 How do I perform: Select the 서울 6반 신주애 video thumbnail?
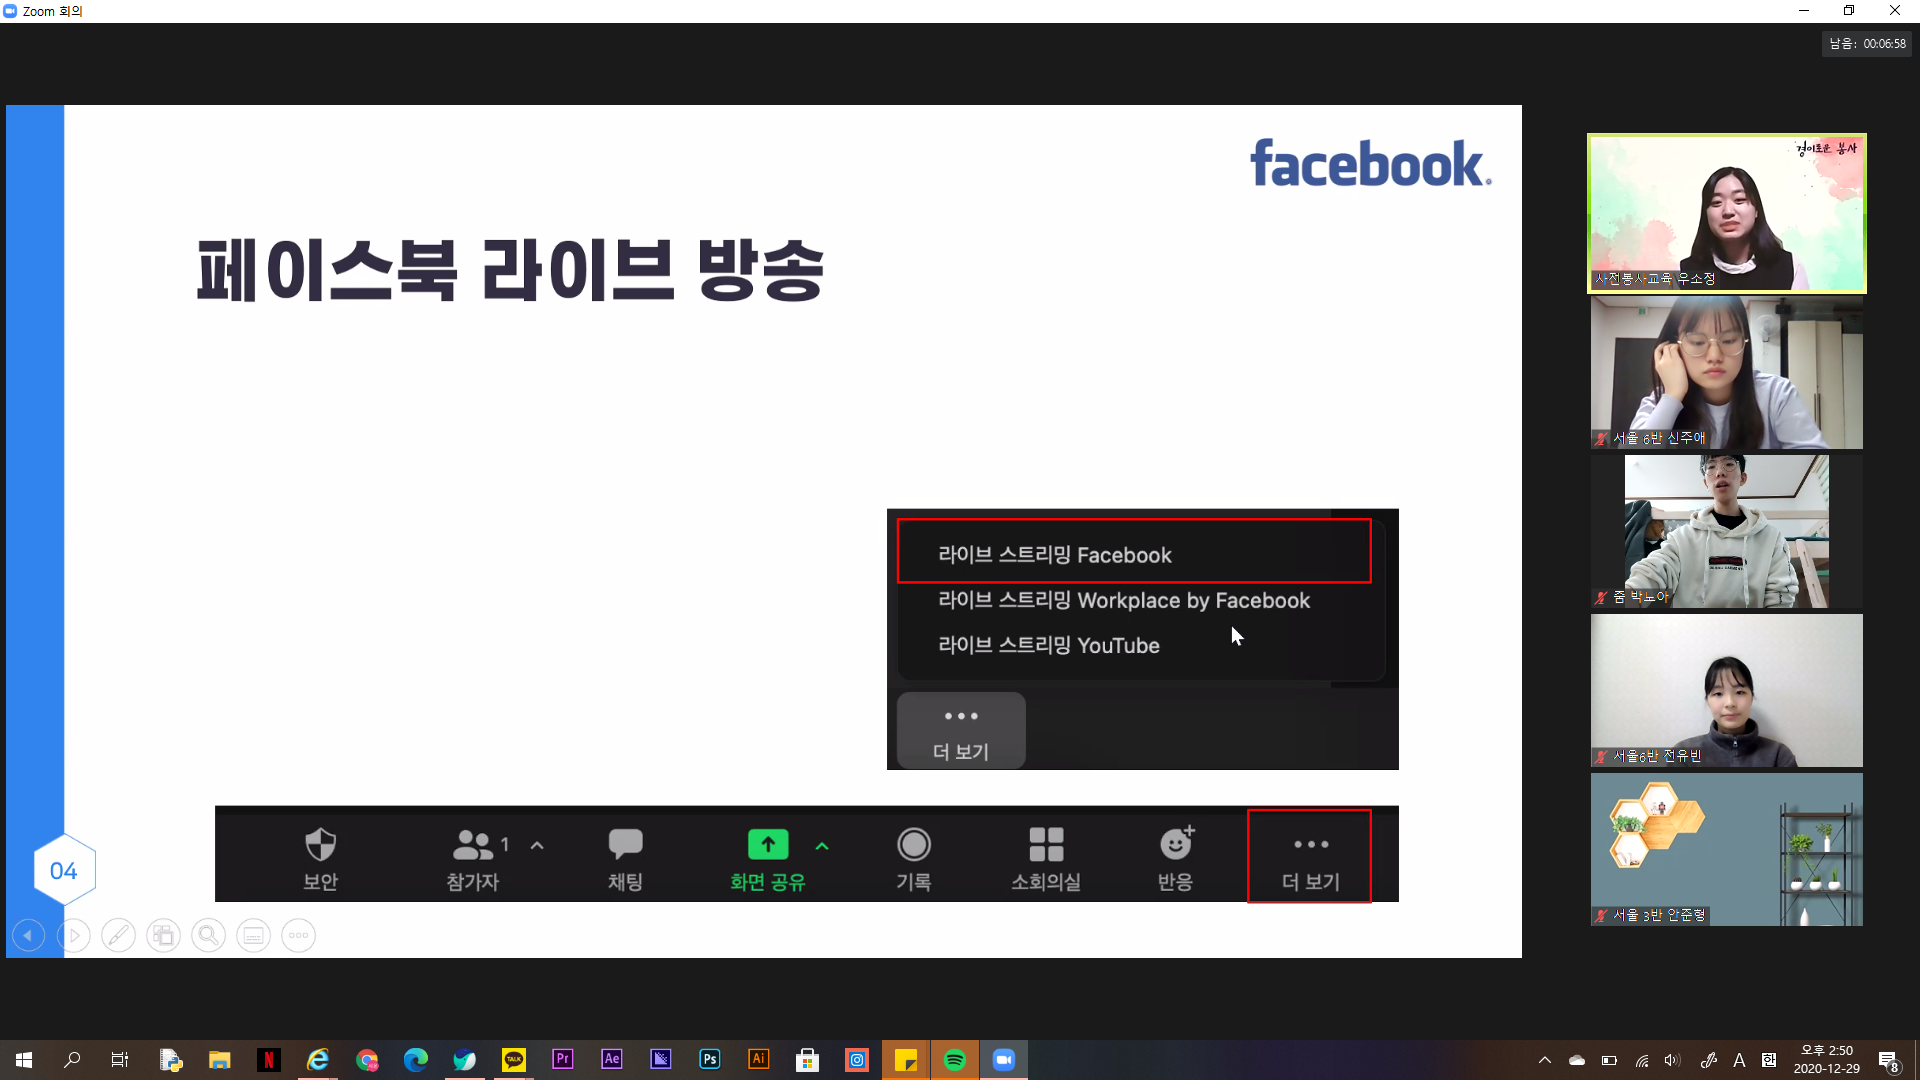[1727, 372]
